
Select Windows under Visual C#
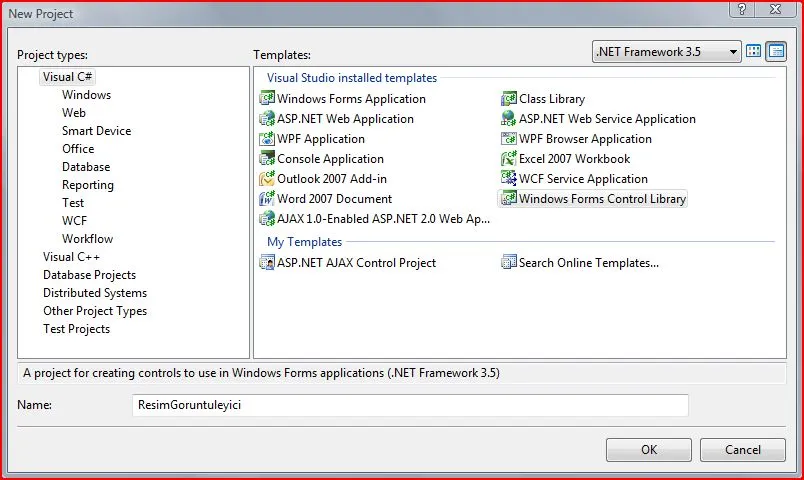click(86, 95)
